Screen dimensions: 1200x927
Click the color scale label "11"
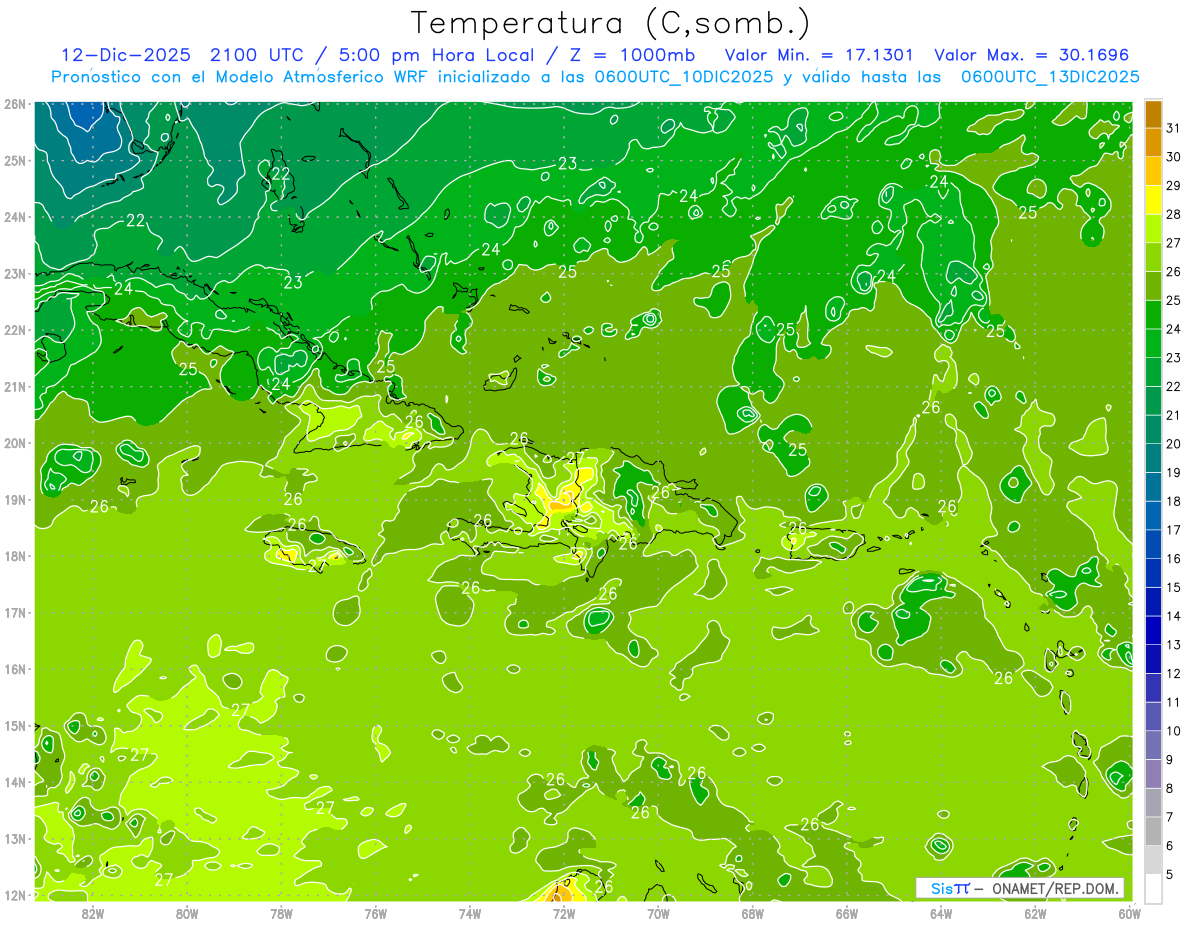coord(1174,702)
